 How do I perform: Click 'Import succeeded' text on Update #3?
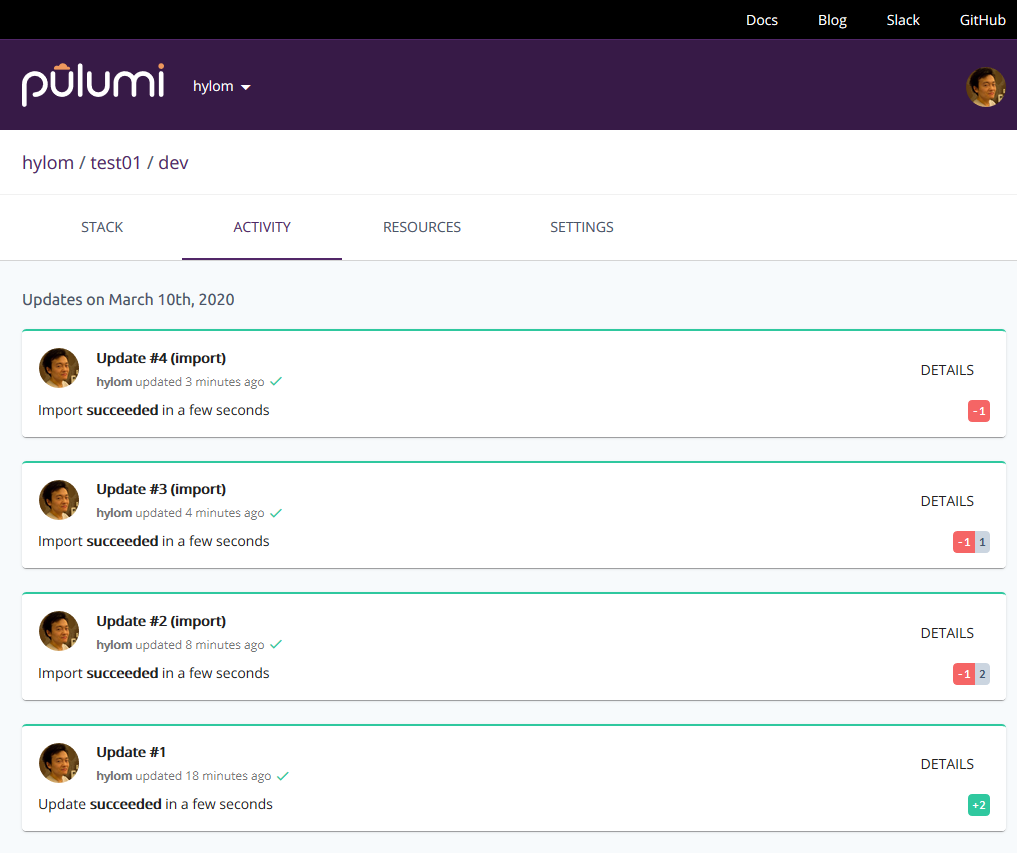click(x=98, y=541)
